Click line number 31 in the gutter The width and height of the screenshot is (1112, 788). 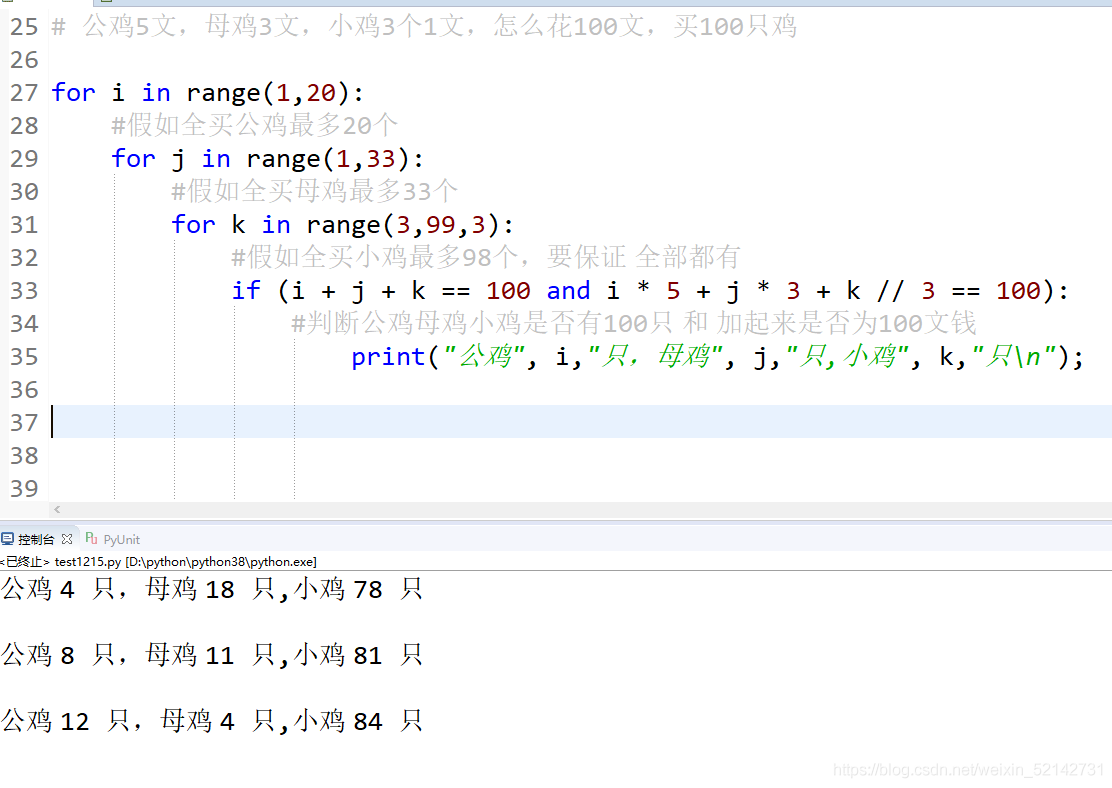click(24, 225)
